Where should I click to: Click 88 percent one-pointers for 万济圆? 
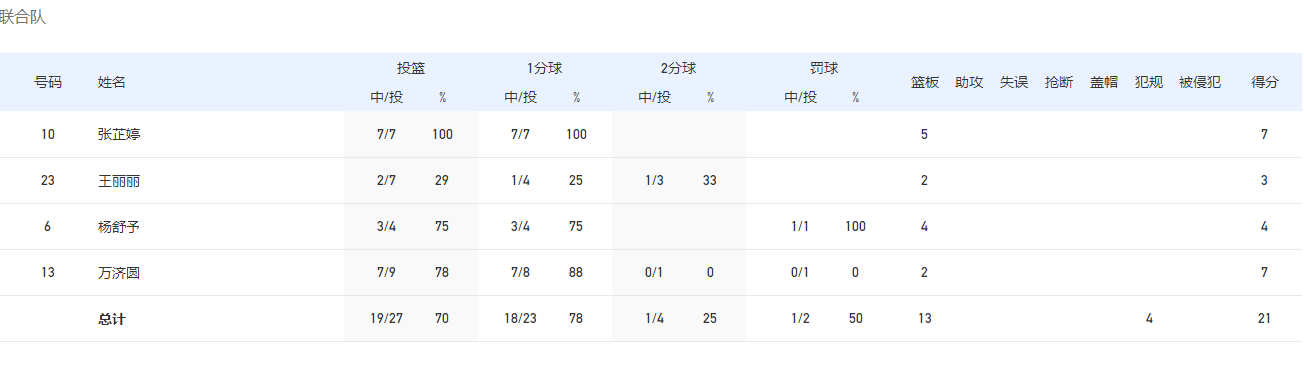[x=576, y=272]
